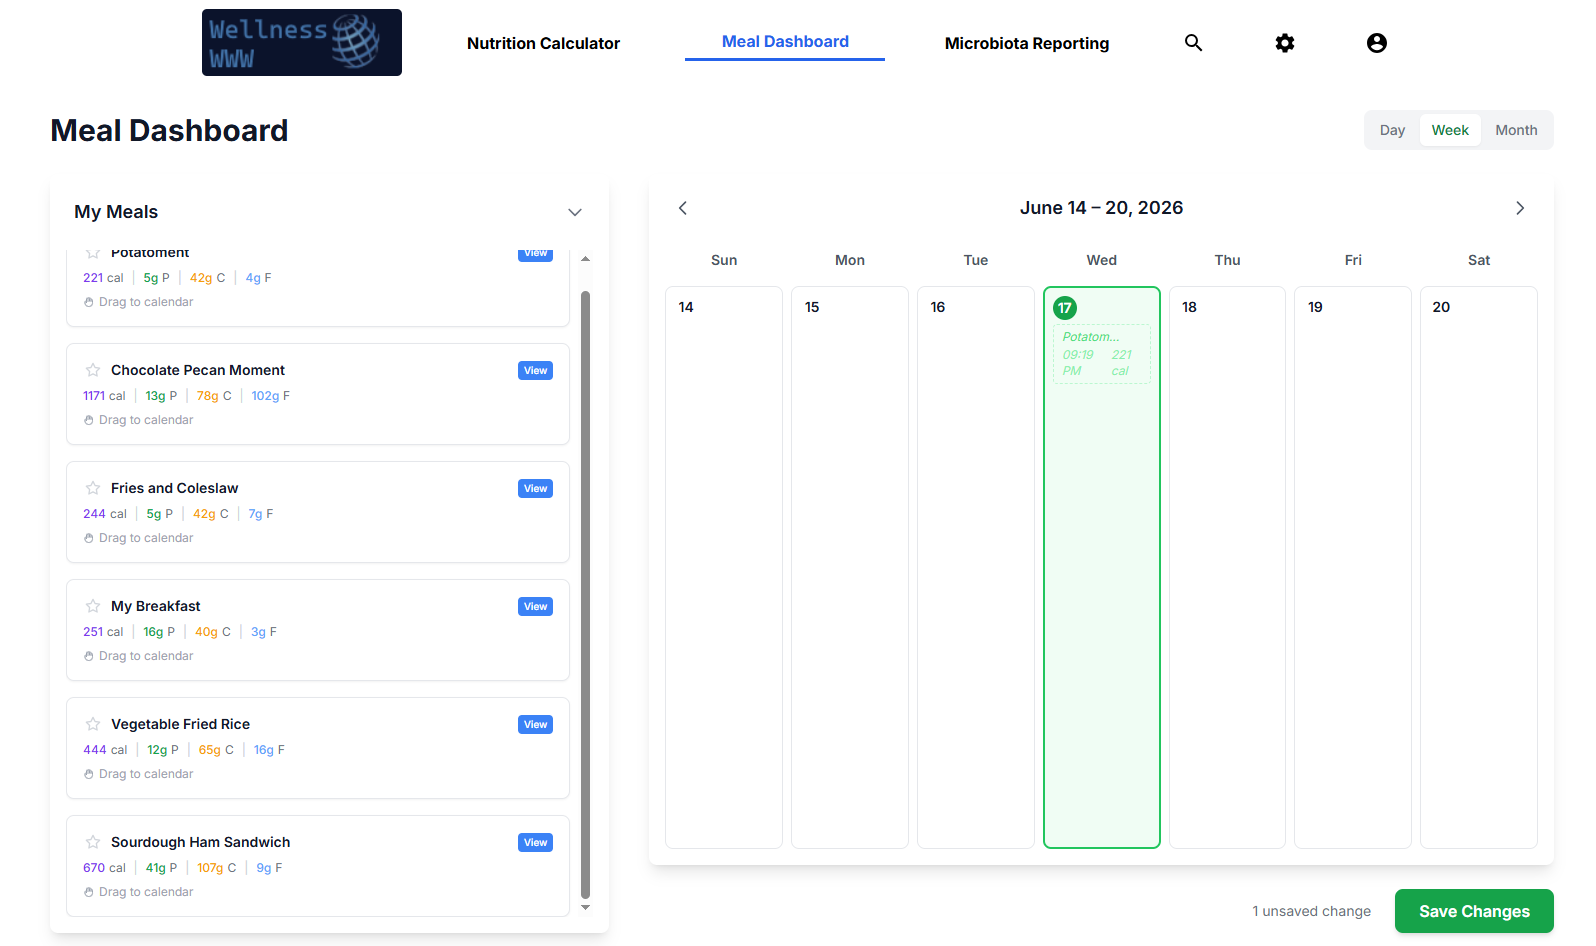
Task: Select Potatoment entry on Wednesday 17
Action: click(x=1102, y=354)
